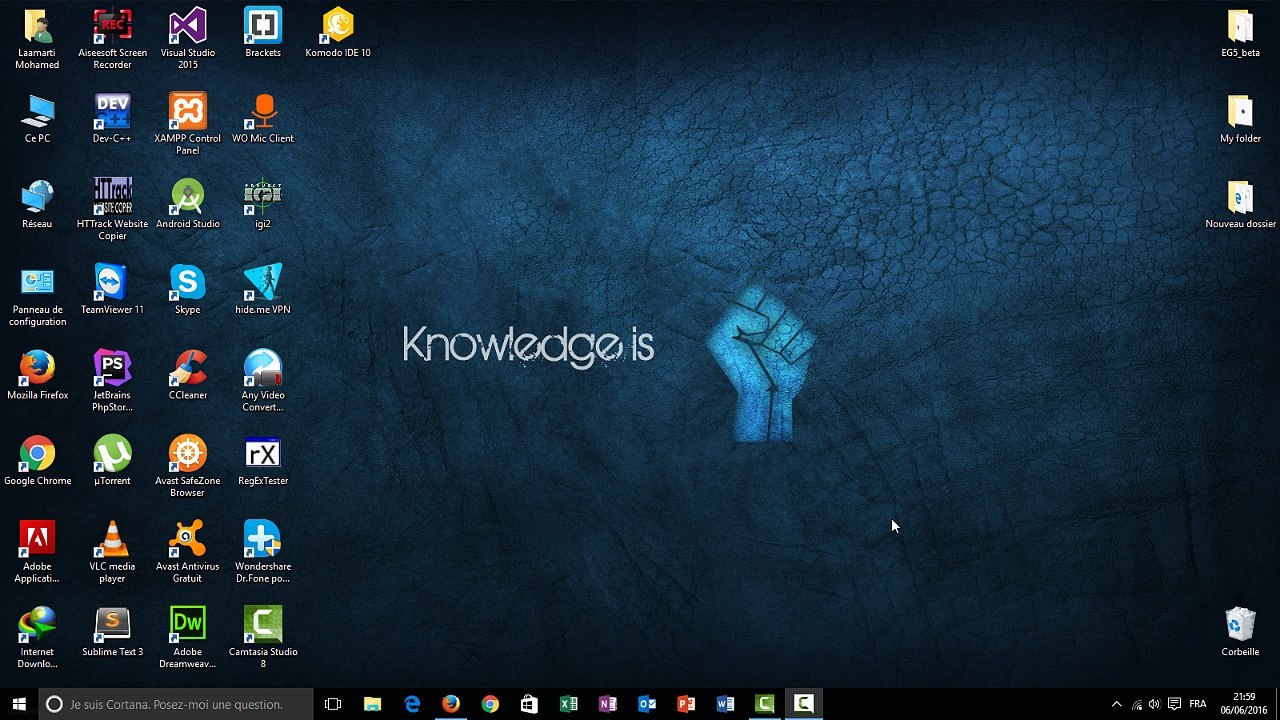Select the Camtasia Studio 8 shortcut
This screenshot has height=720, width=1280.
pyautogui.click(x=263, y=637)
